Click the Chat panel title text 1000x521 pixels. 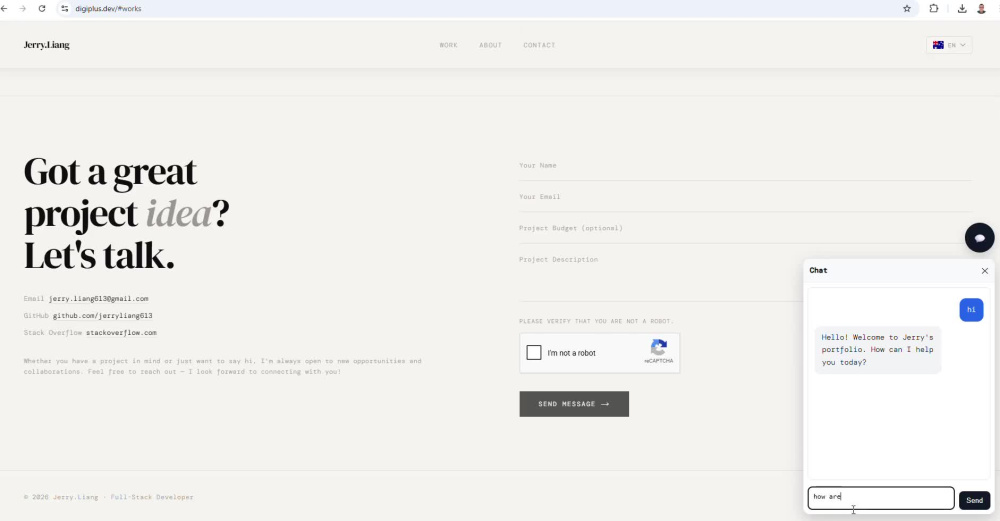point(818,270)
